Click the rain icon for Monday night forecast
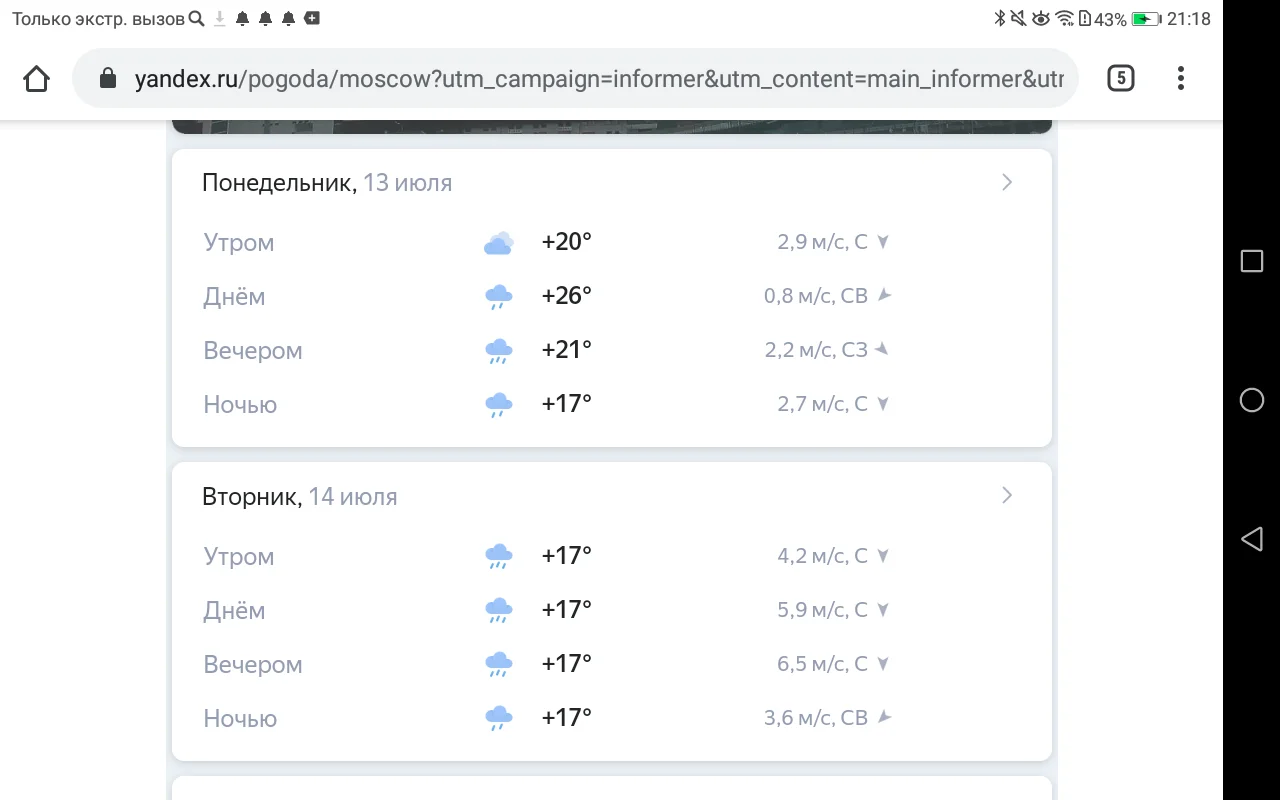This screenshot has height=800, width=1280. point(498,403)
